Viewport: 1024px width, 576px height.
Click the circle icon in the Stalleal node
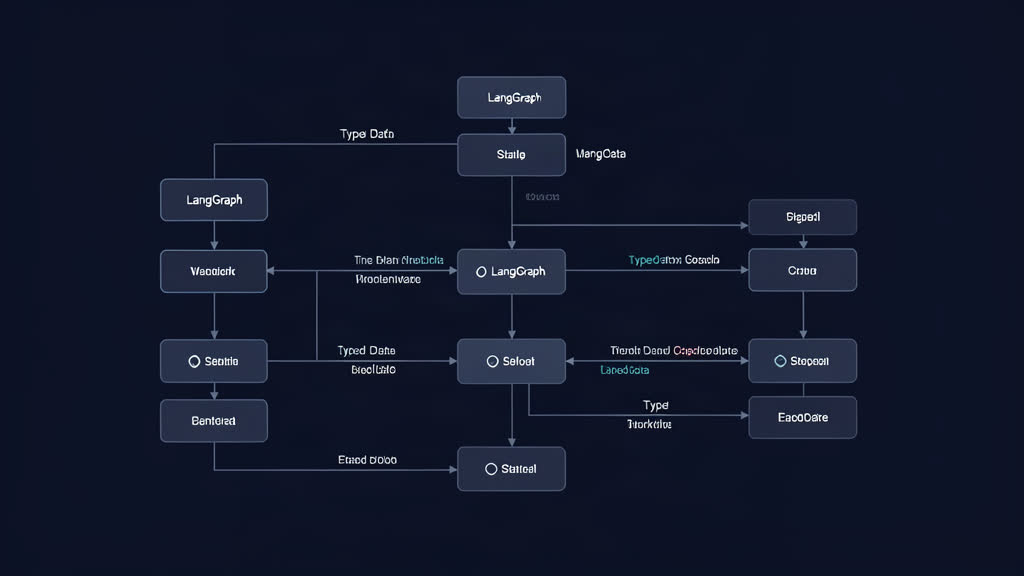pos(491,469)
